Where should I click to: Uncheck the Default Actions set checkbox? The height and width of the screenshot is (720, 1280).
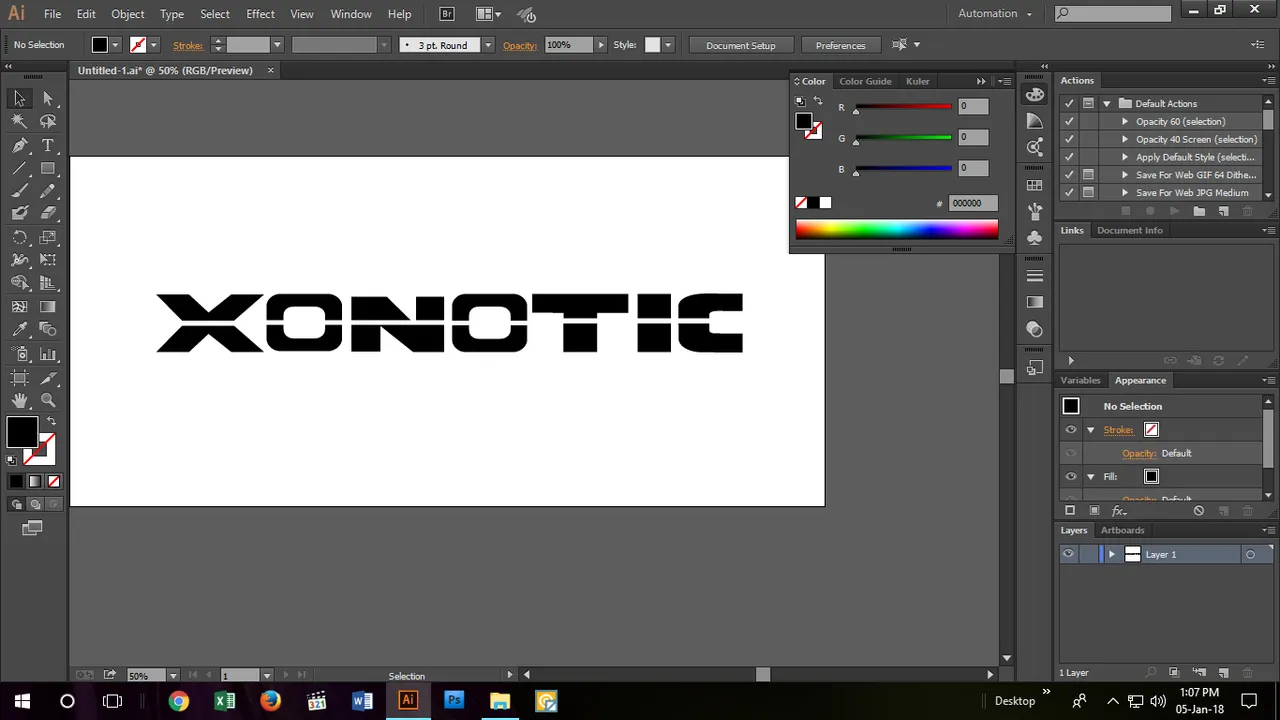coord(1069,104)
